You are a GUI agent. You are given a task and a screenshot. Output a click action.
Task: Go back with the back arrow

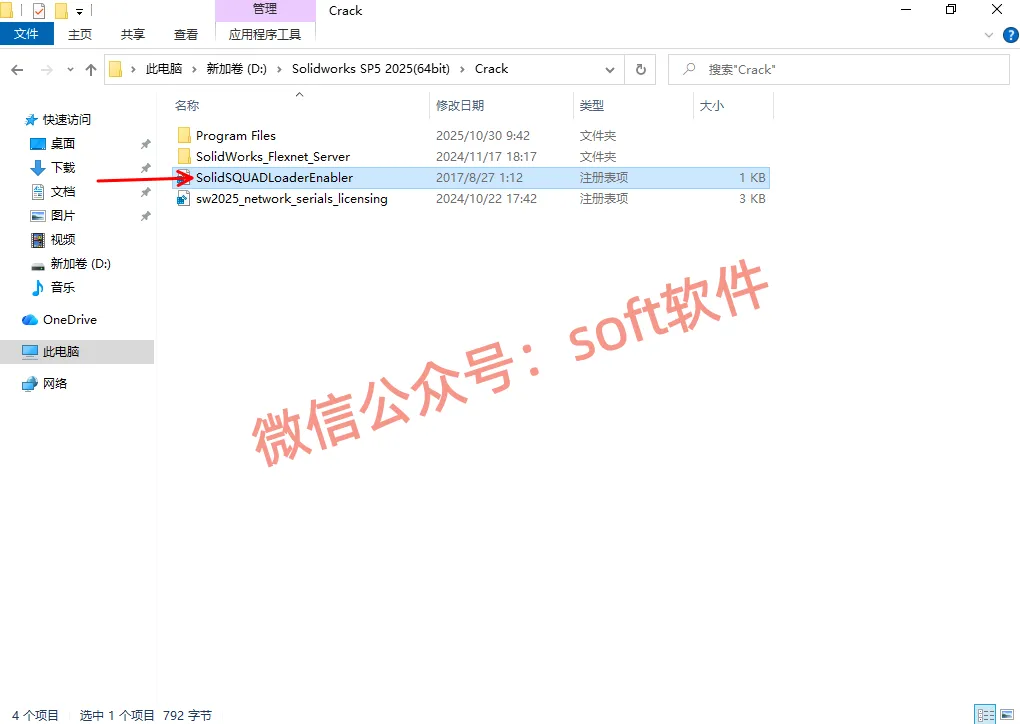click(x=18, y=70)
